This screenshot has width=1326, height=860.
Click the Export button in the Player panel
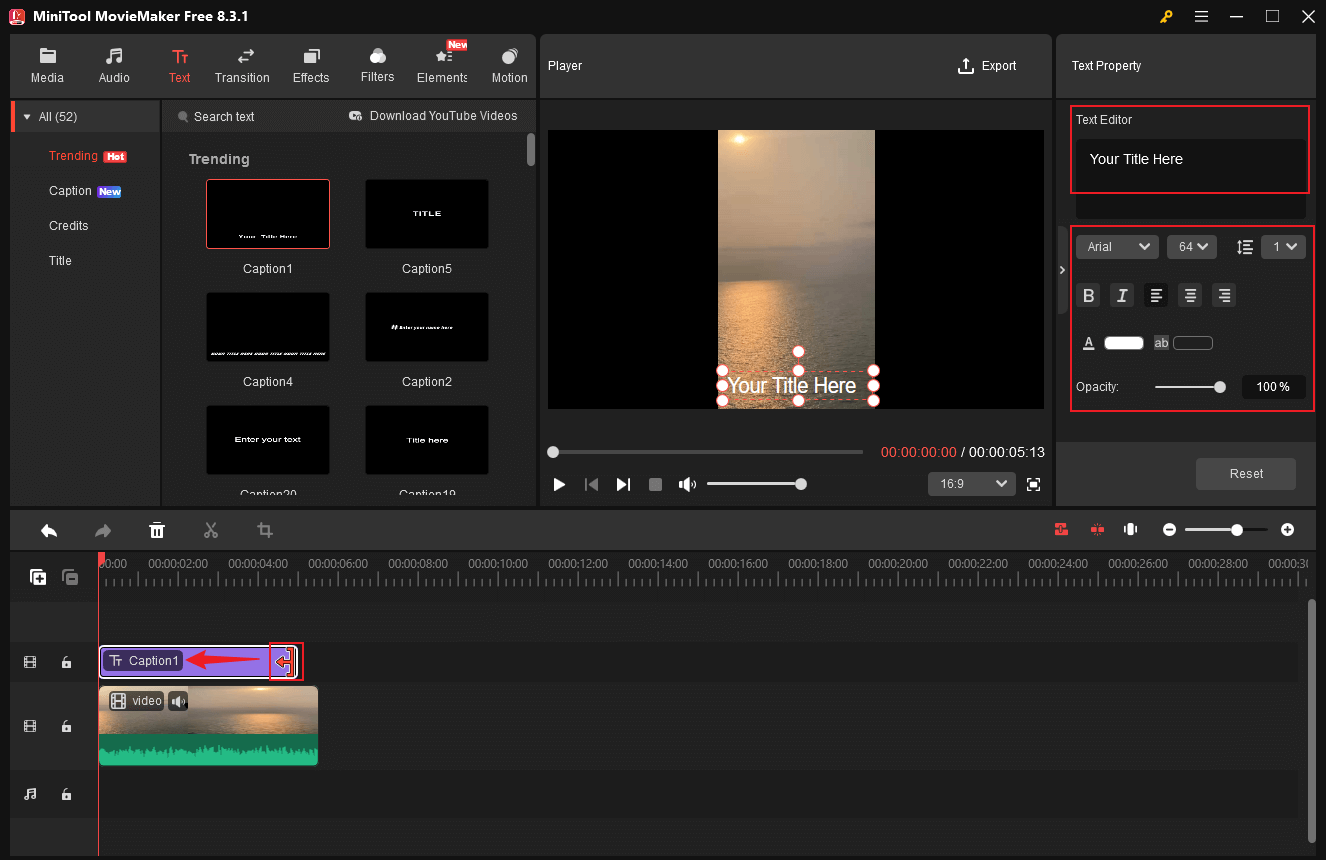point(987,66)
